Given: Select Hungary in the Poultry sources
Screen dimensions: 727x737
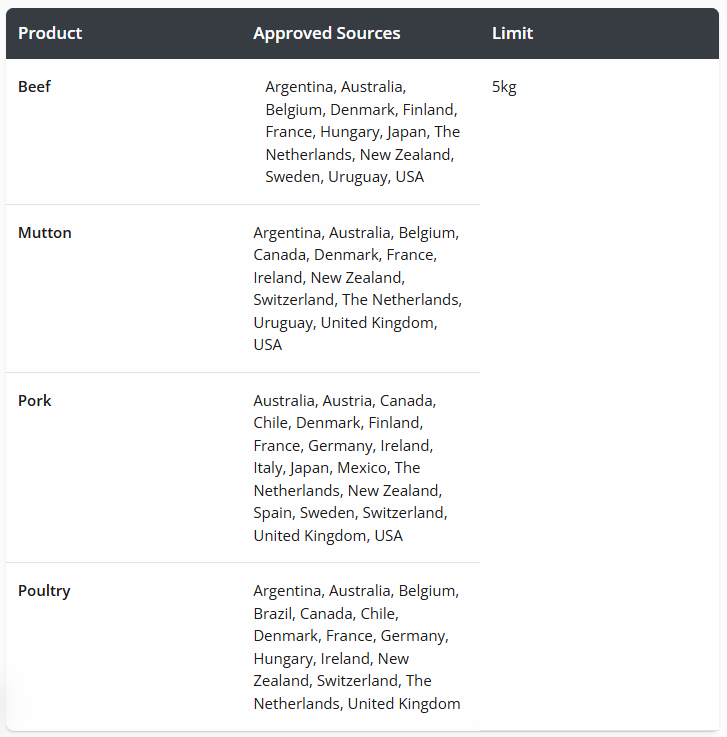Looking at the screenshot, I should click(283, 659).
